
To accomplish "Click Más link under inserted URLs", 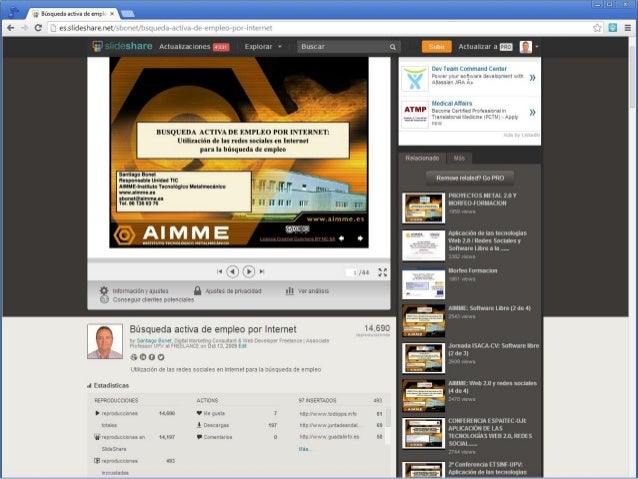I will pyautogui.click(x=304, y=449).
